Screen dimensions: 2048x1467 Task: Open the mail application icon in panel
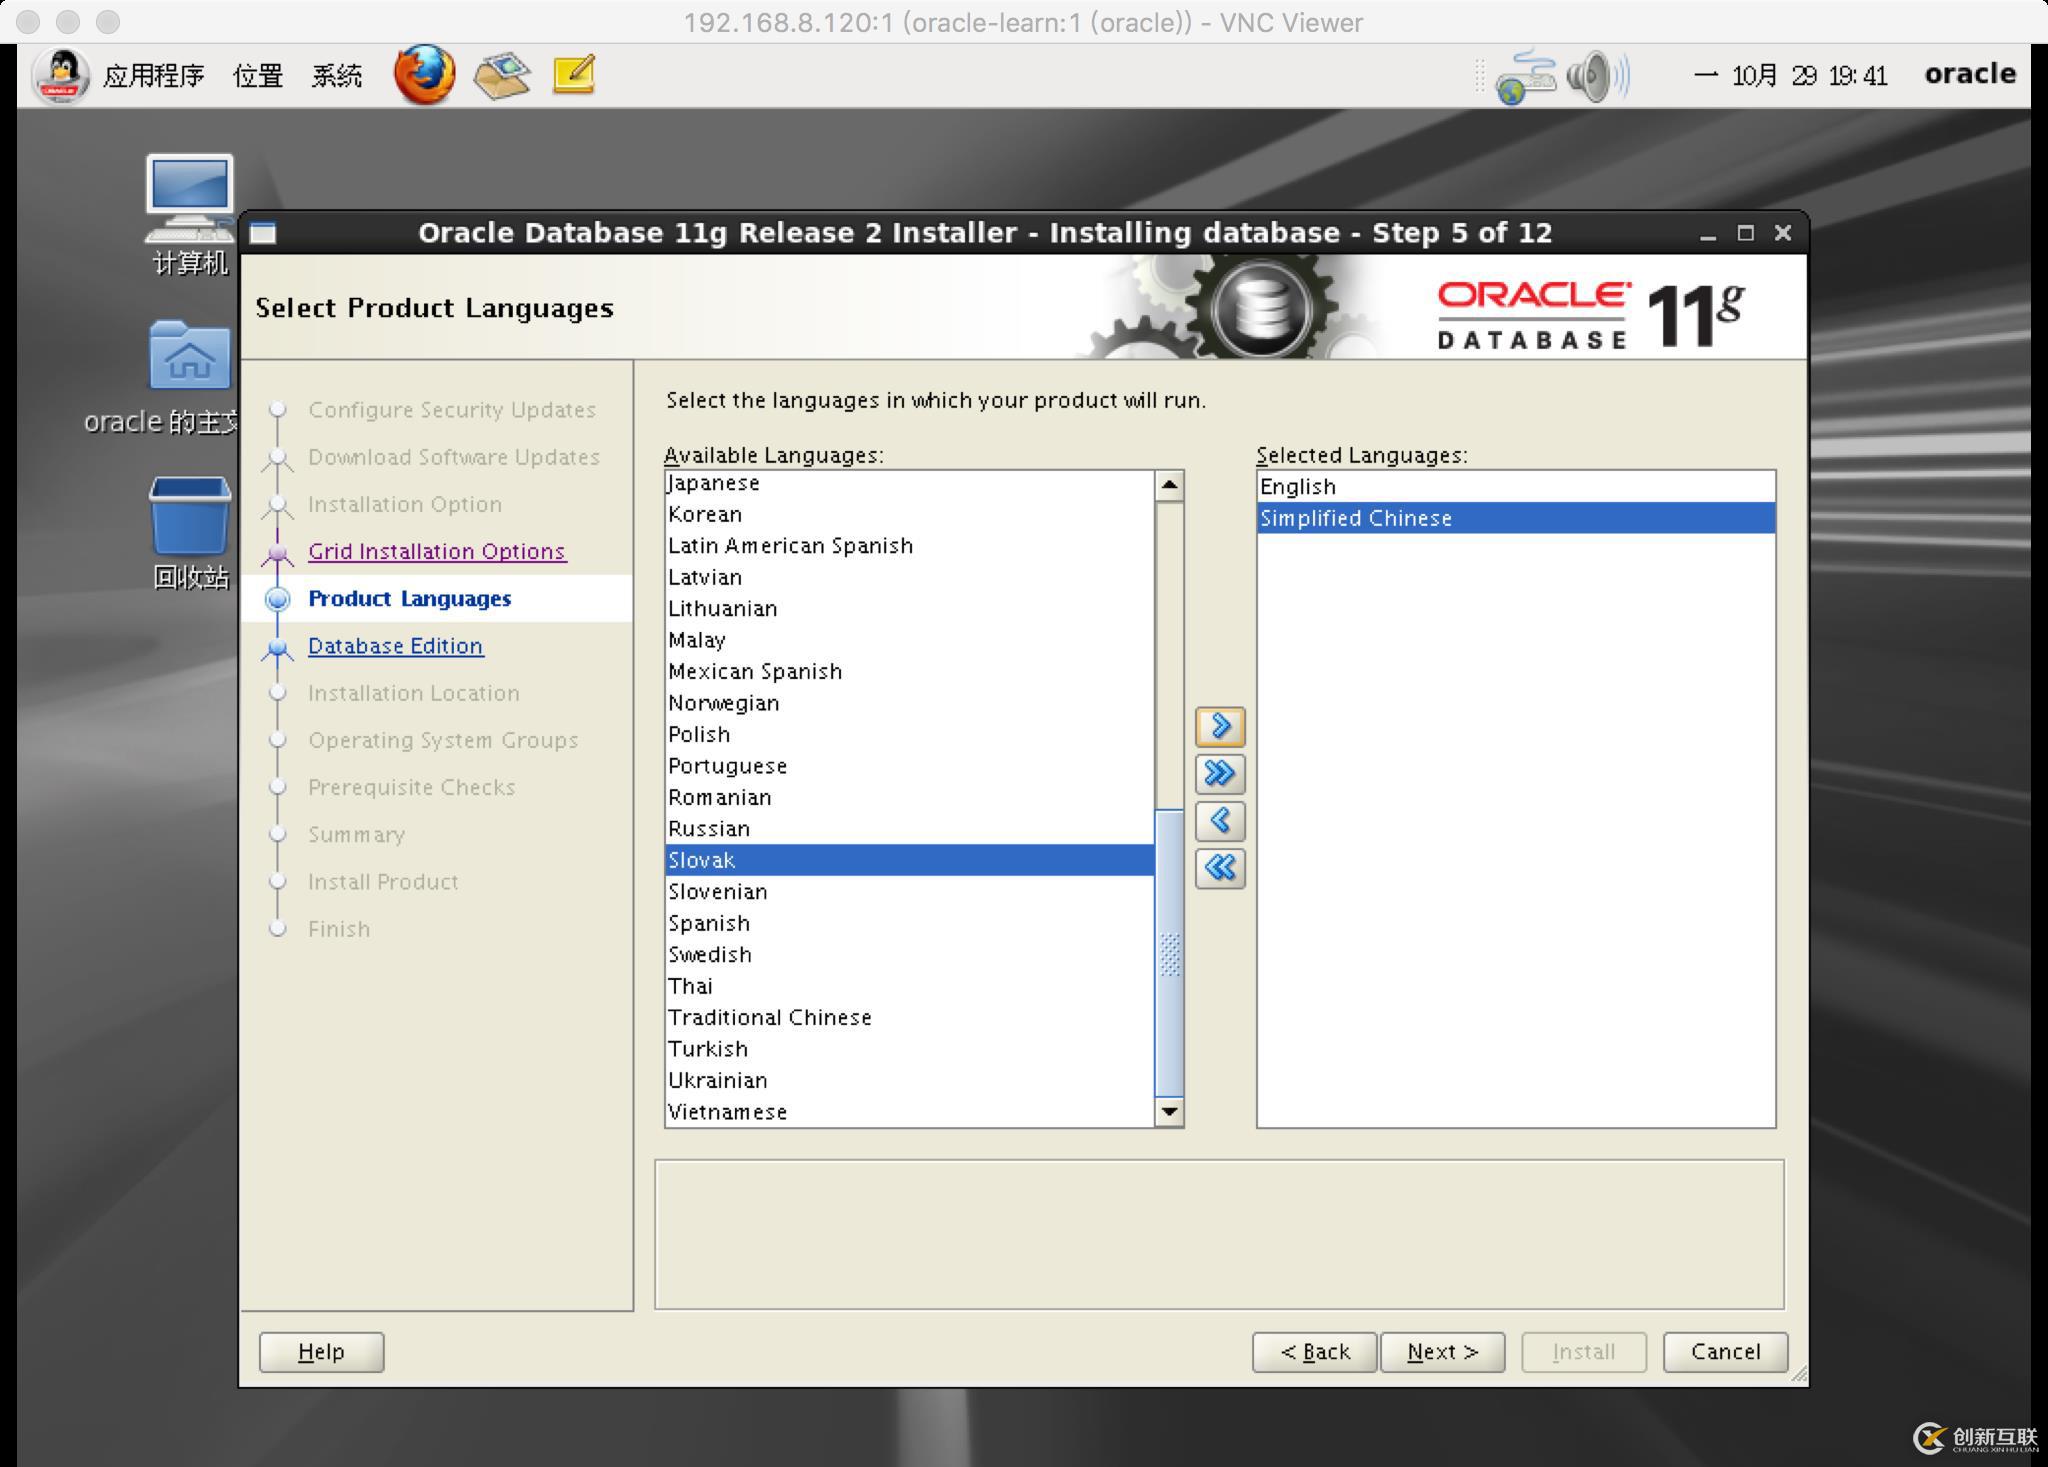[502, 75]
